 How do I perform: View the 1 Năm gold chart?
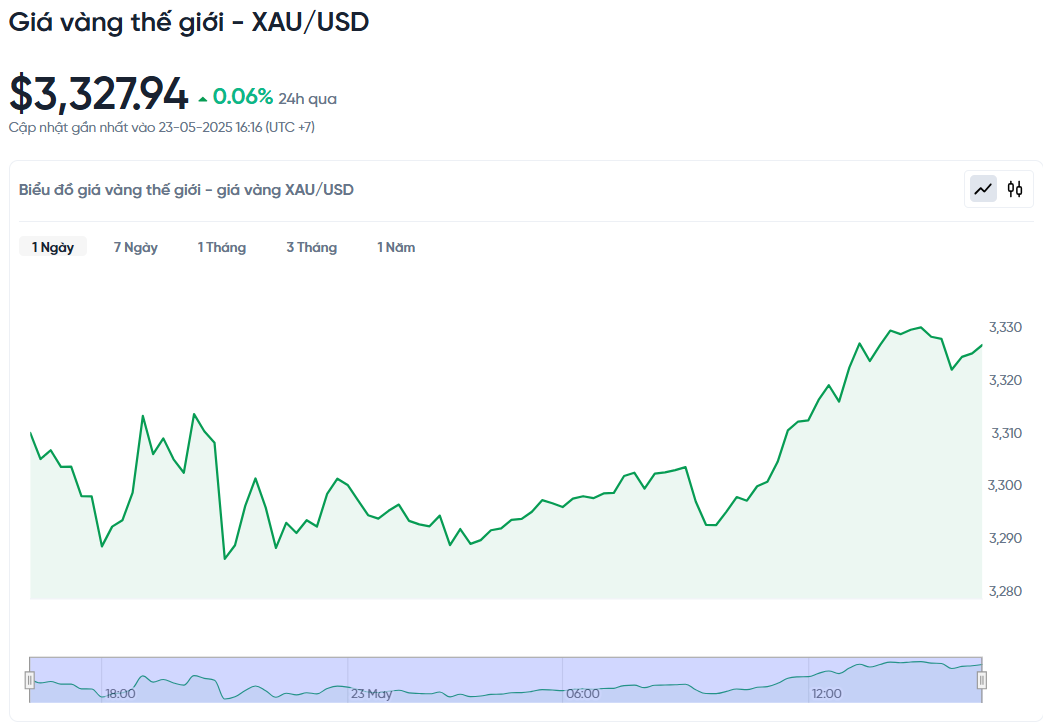(396, 247)
